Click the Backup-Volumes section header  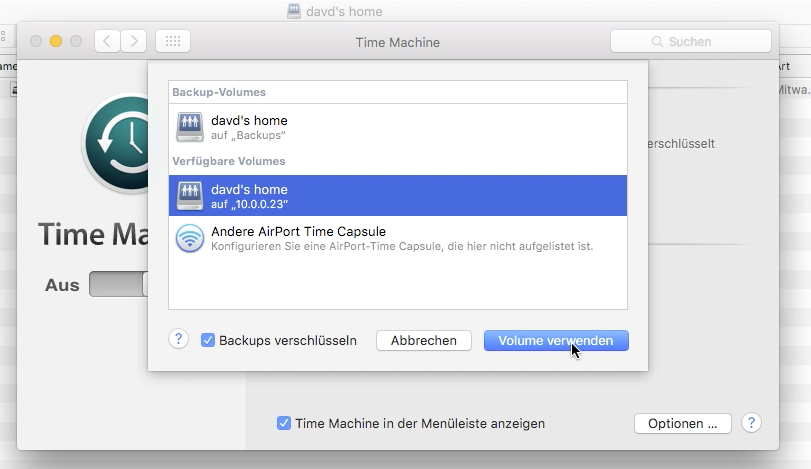click(x=219, y=92)
